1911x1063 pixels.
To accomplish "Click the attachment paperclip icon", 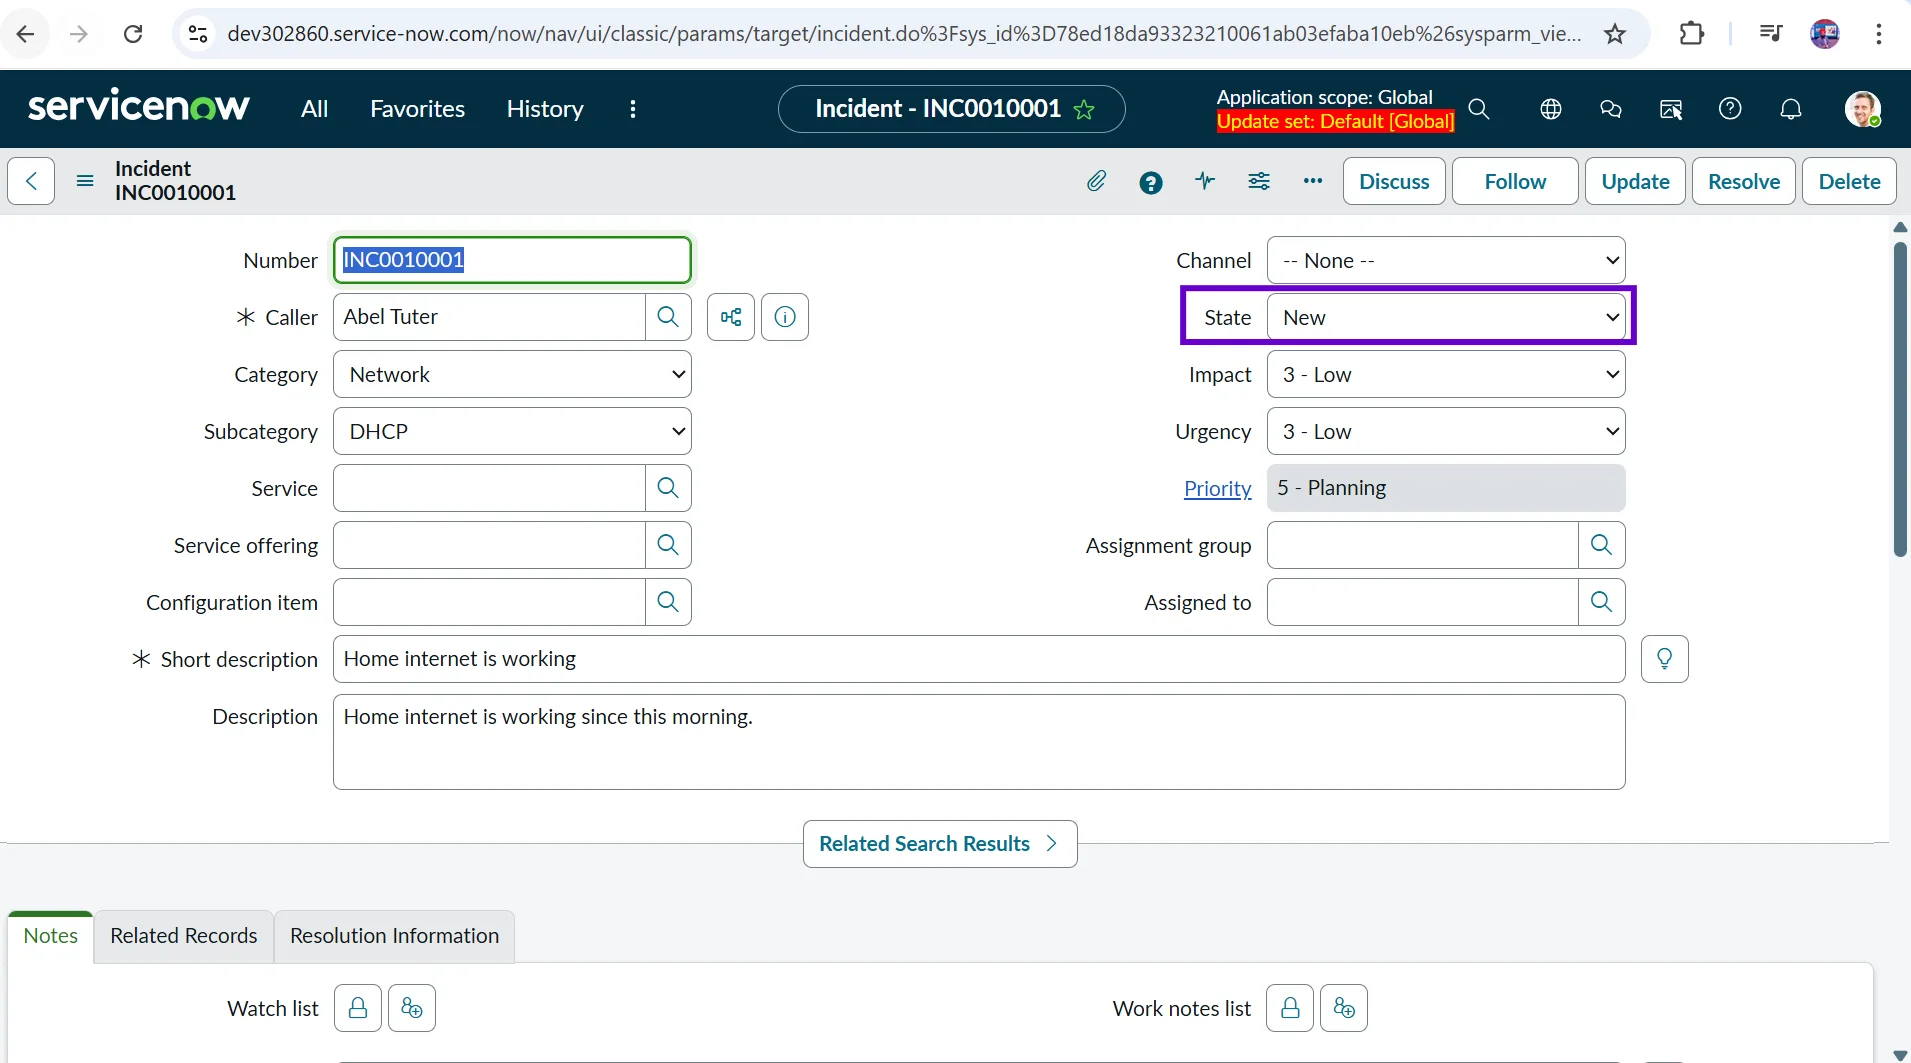I will coord(1096,181).
